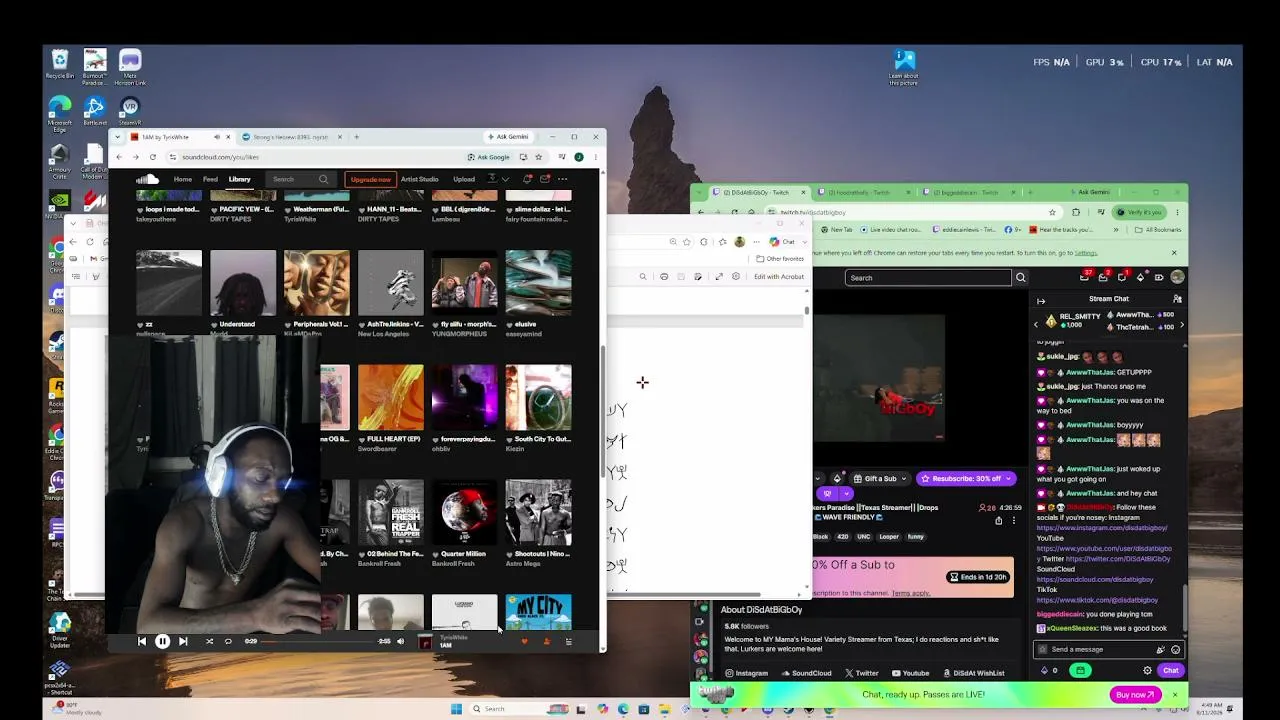
Task: Open Twitch chat community users list
Action: point(1177,299)
